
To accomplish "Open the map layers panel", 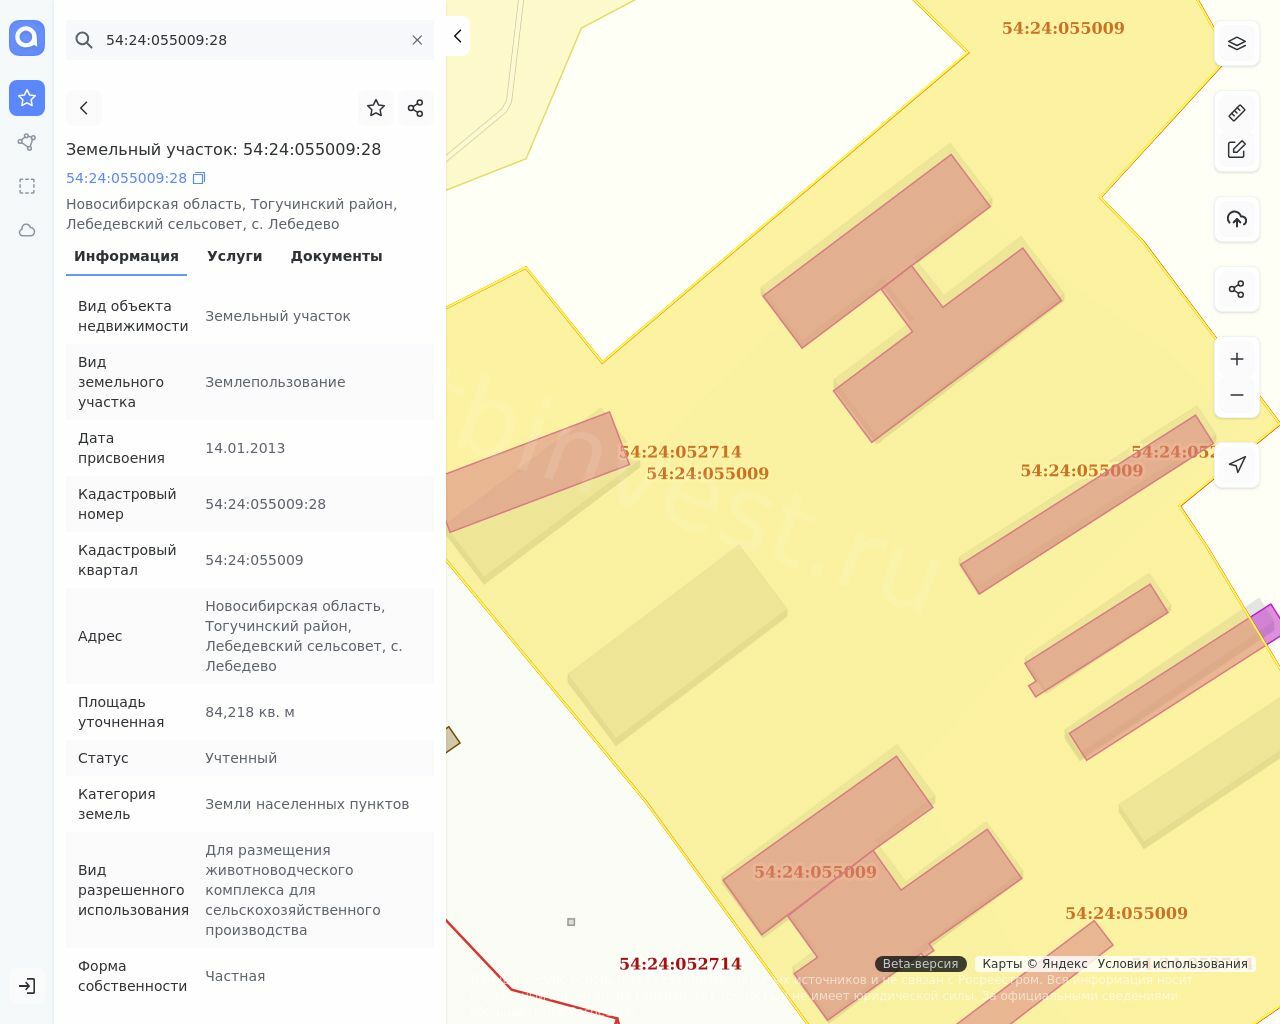I will point(1237,44).
